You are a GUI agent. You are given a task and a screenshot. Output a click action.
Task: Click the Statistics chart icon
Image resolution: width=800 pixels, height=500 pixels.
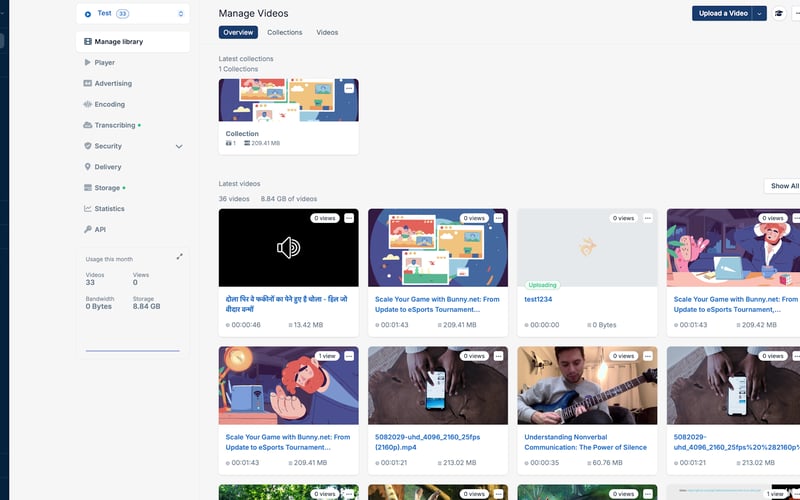tap(88, 209)
